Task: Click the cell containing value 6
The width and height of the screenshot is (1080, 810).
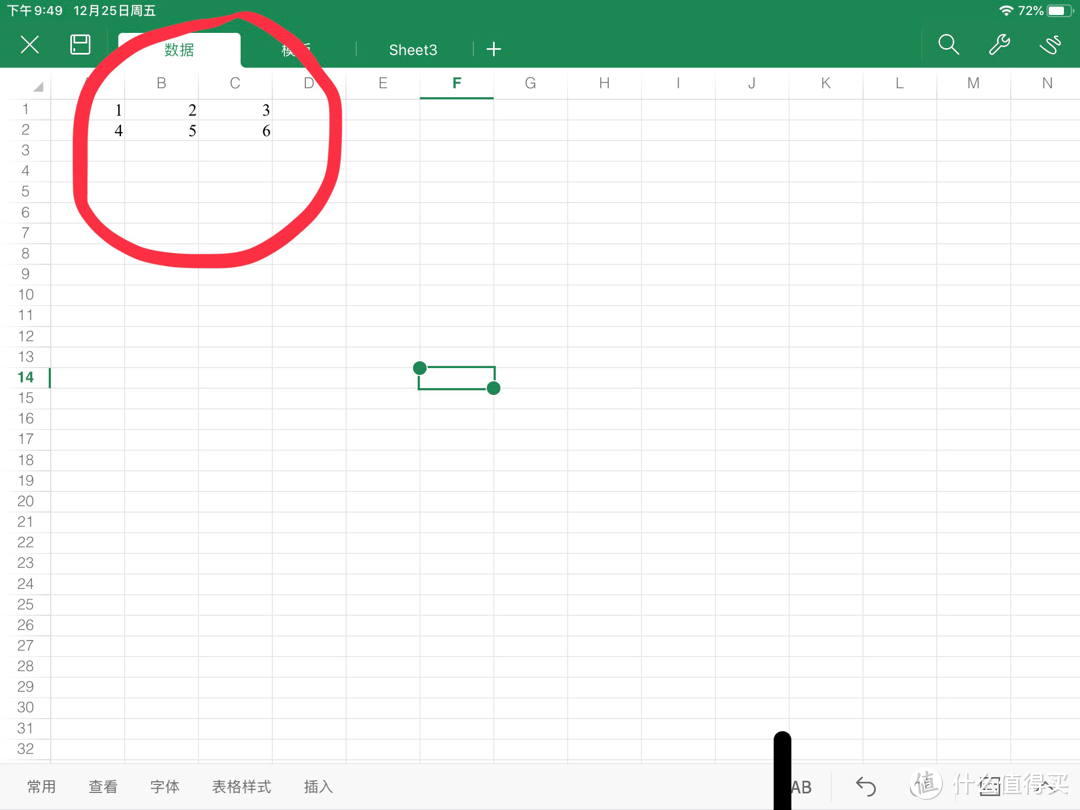Action: pos(235,131)
